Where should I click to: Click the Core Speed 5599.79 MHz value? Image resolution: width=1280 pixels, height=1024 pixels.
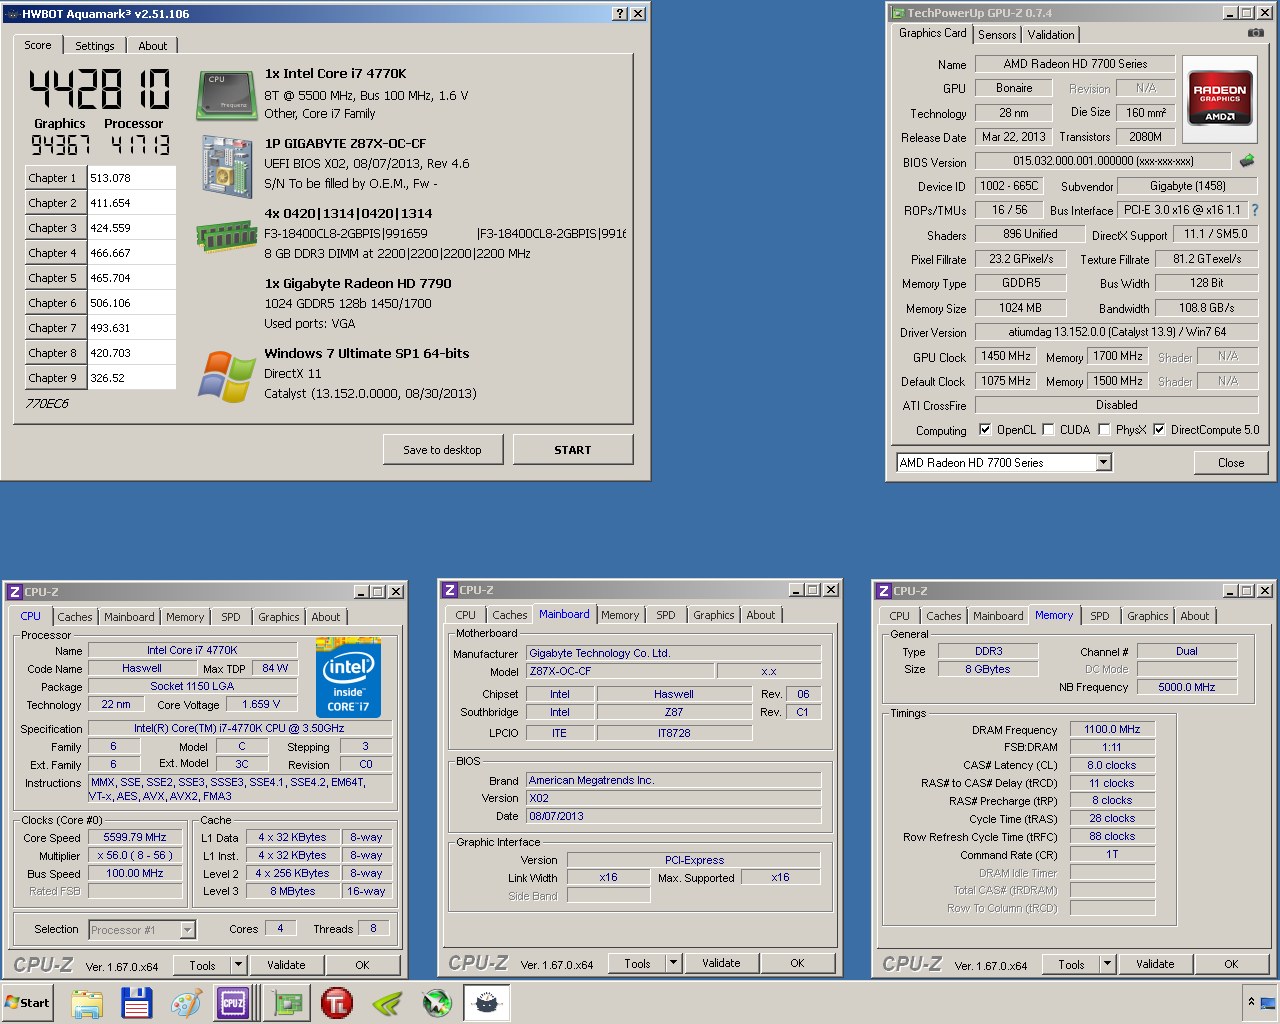pyautogui.click(x=135, y=838)
